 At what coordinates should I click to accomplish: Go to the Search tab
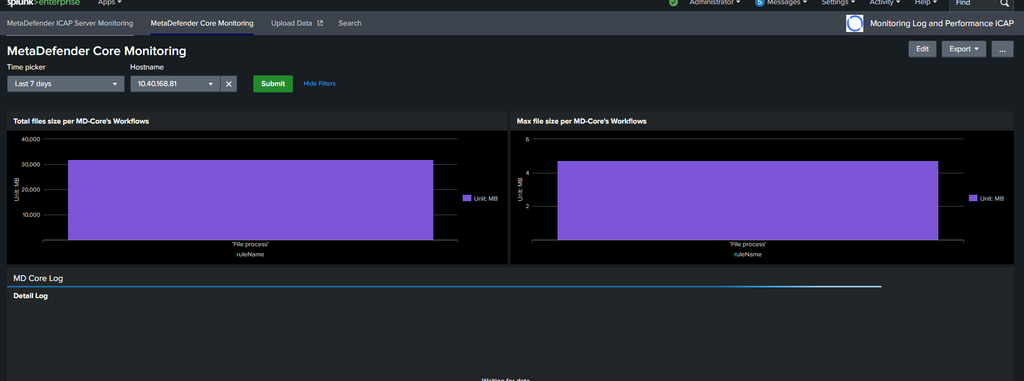click(x=349, y=23)
